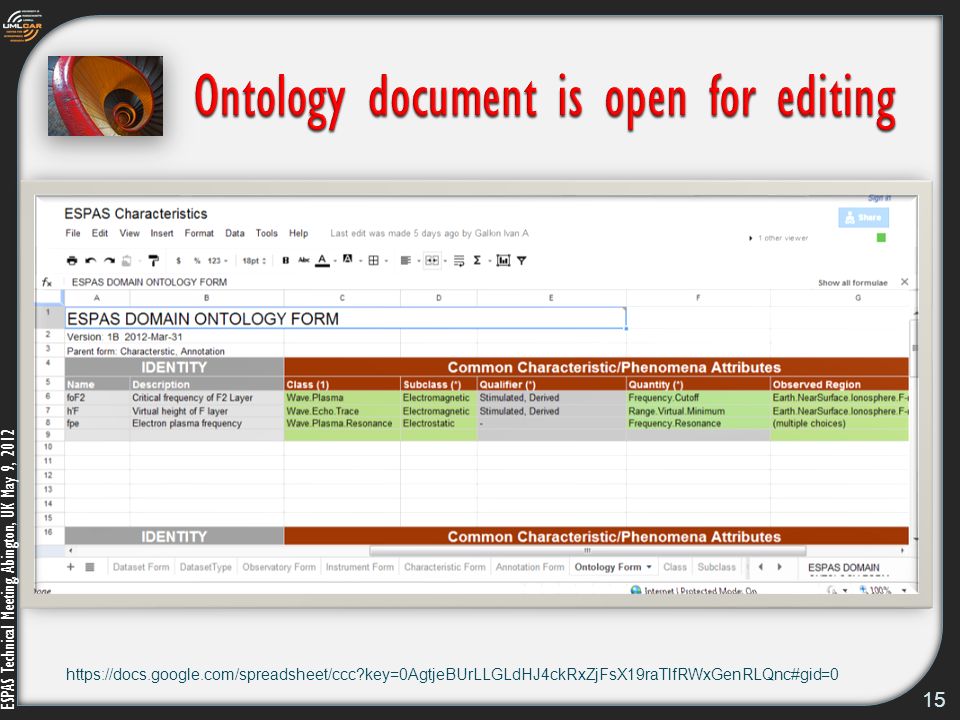
Task: Switch to Instrument Form sheet tab
Action: (x=359, y=567)
